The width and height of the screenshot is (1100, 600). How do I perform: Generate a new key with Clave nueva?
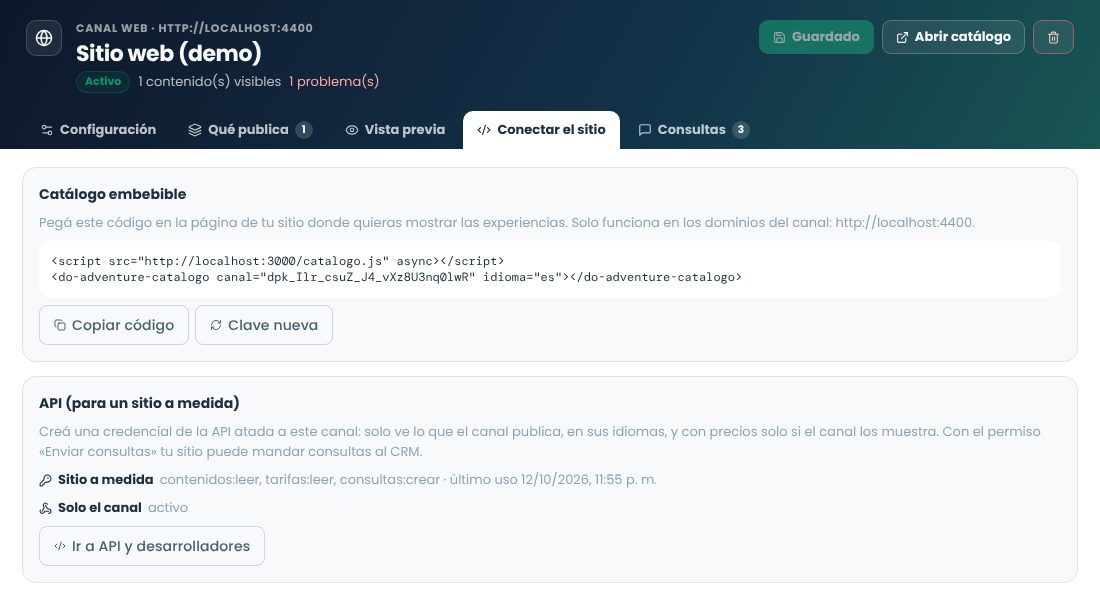pyautogui.click(x=264, y=325)
